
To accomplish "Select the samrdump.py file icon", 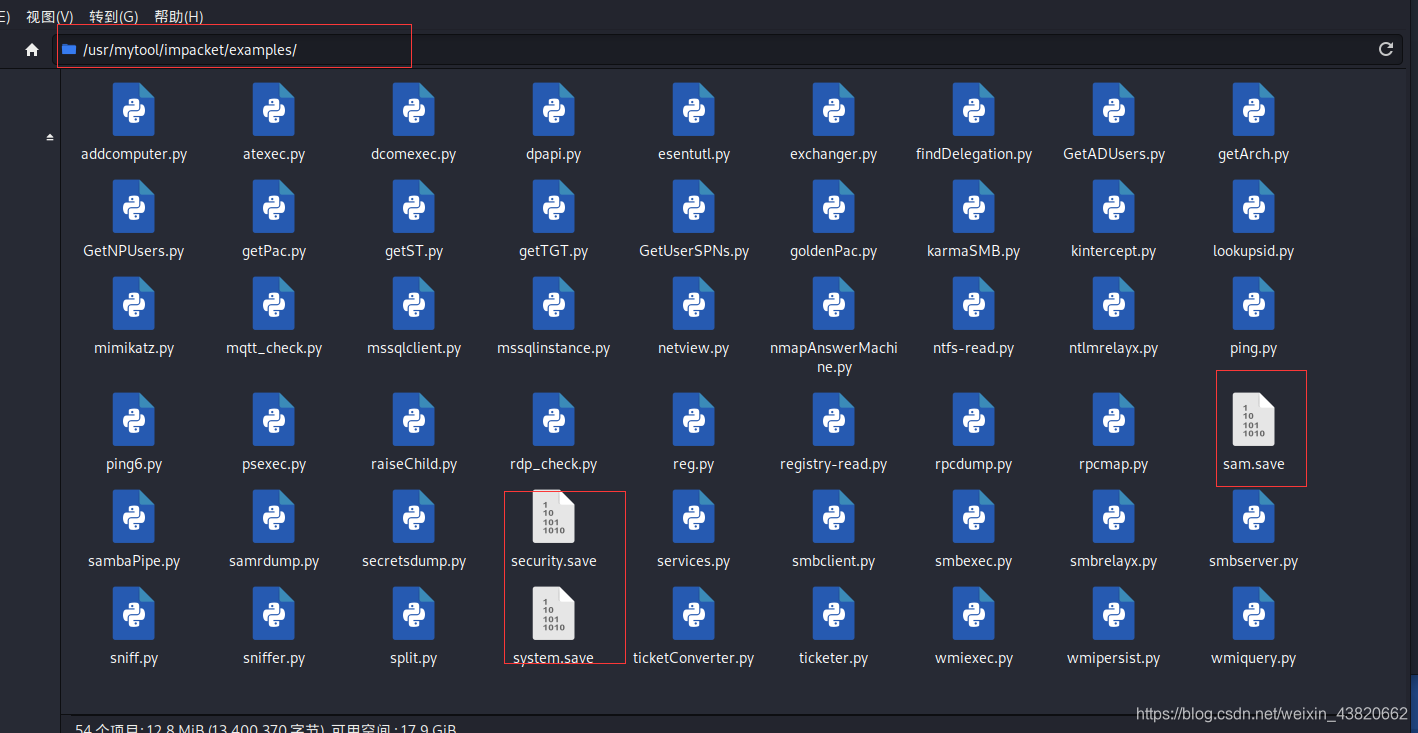I will [274, 517].
